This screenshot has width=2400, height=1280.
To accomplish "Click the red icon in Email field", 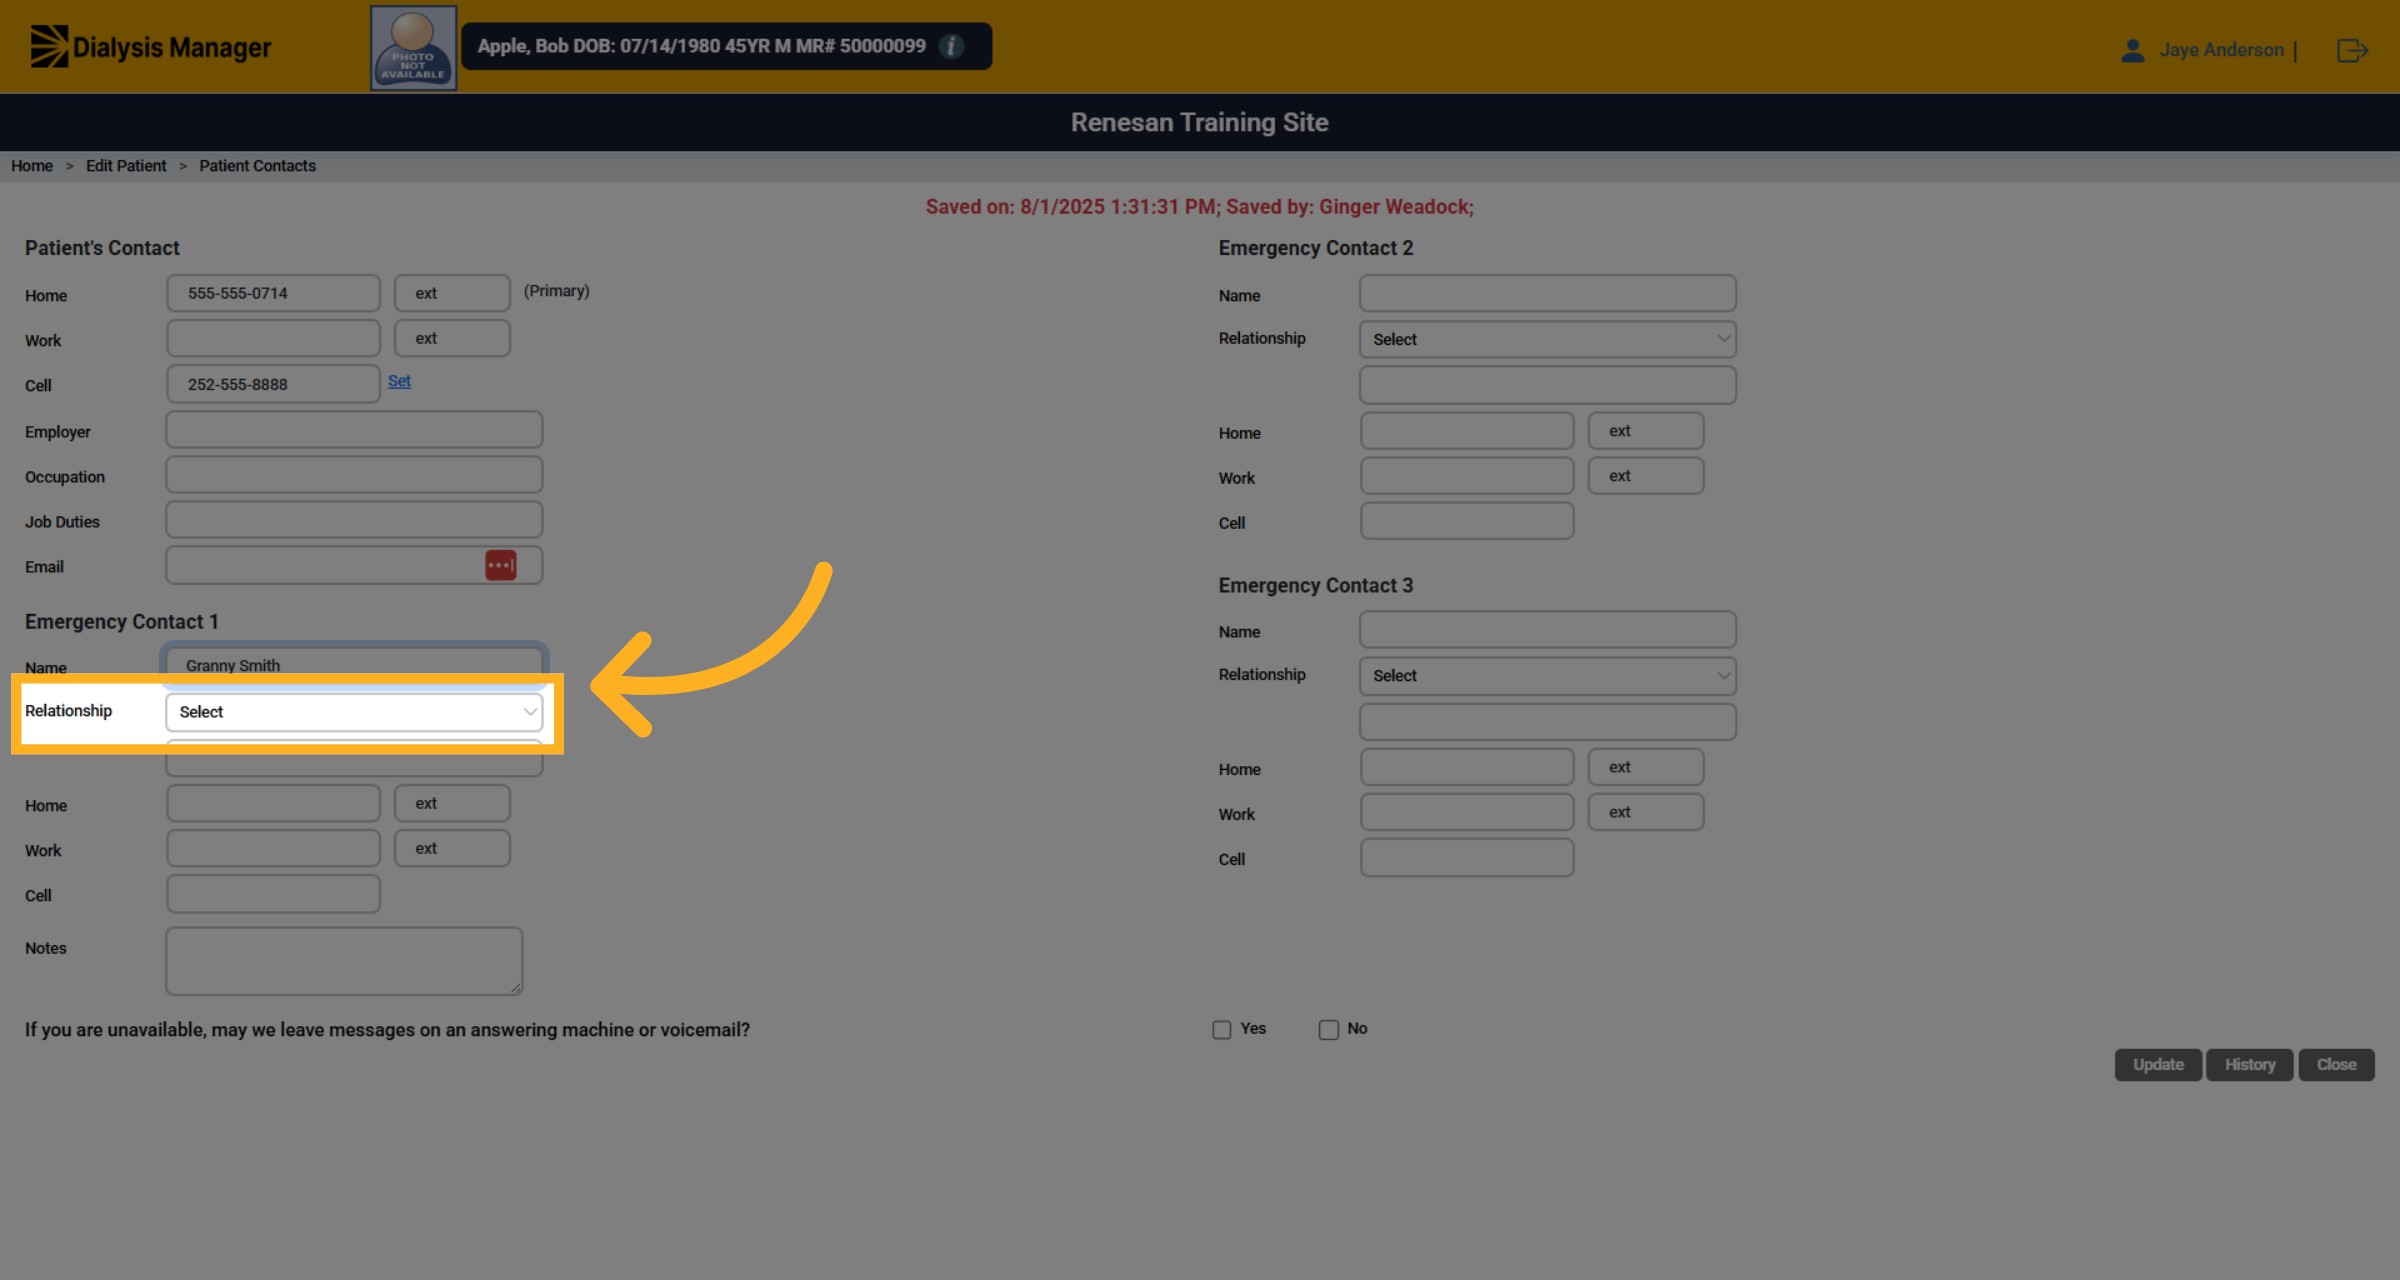I will click(501, 566).
